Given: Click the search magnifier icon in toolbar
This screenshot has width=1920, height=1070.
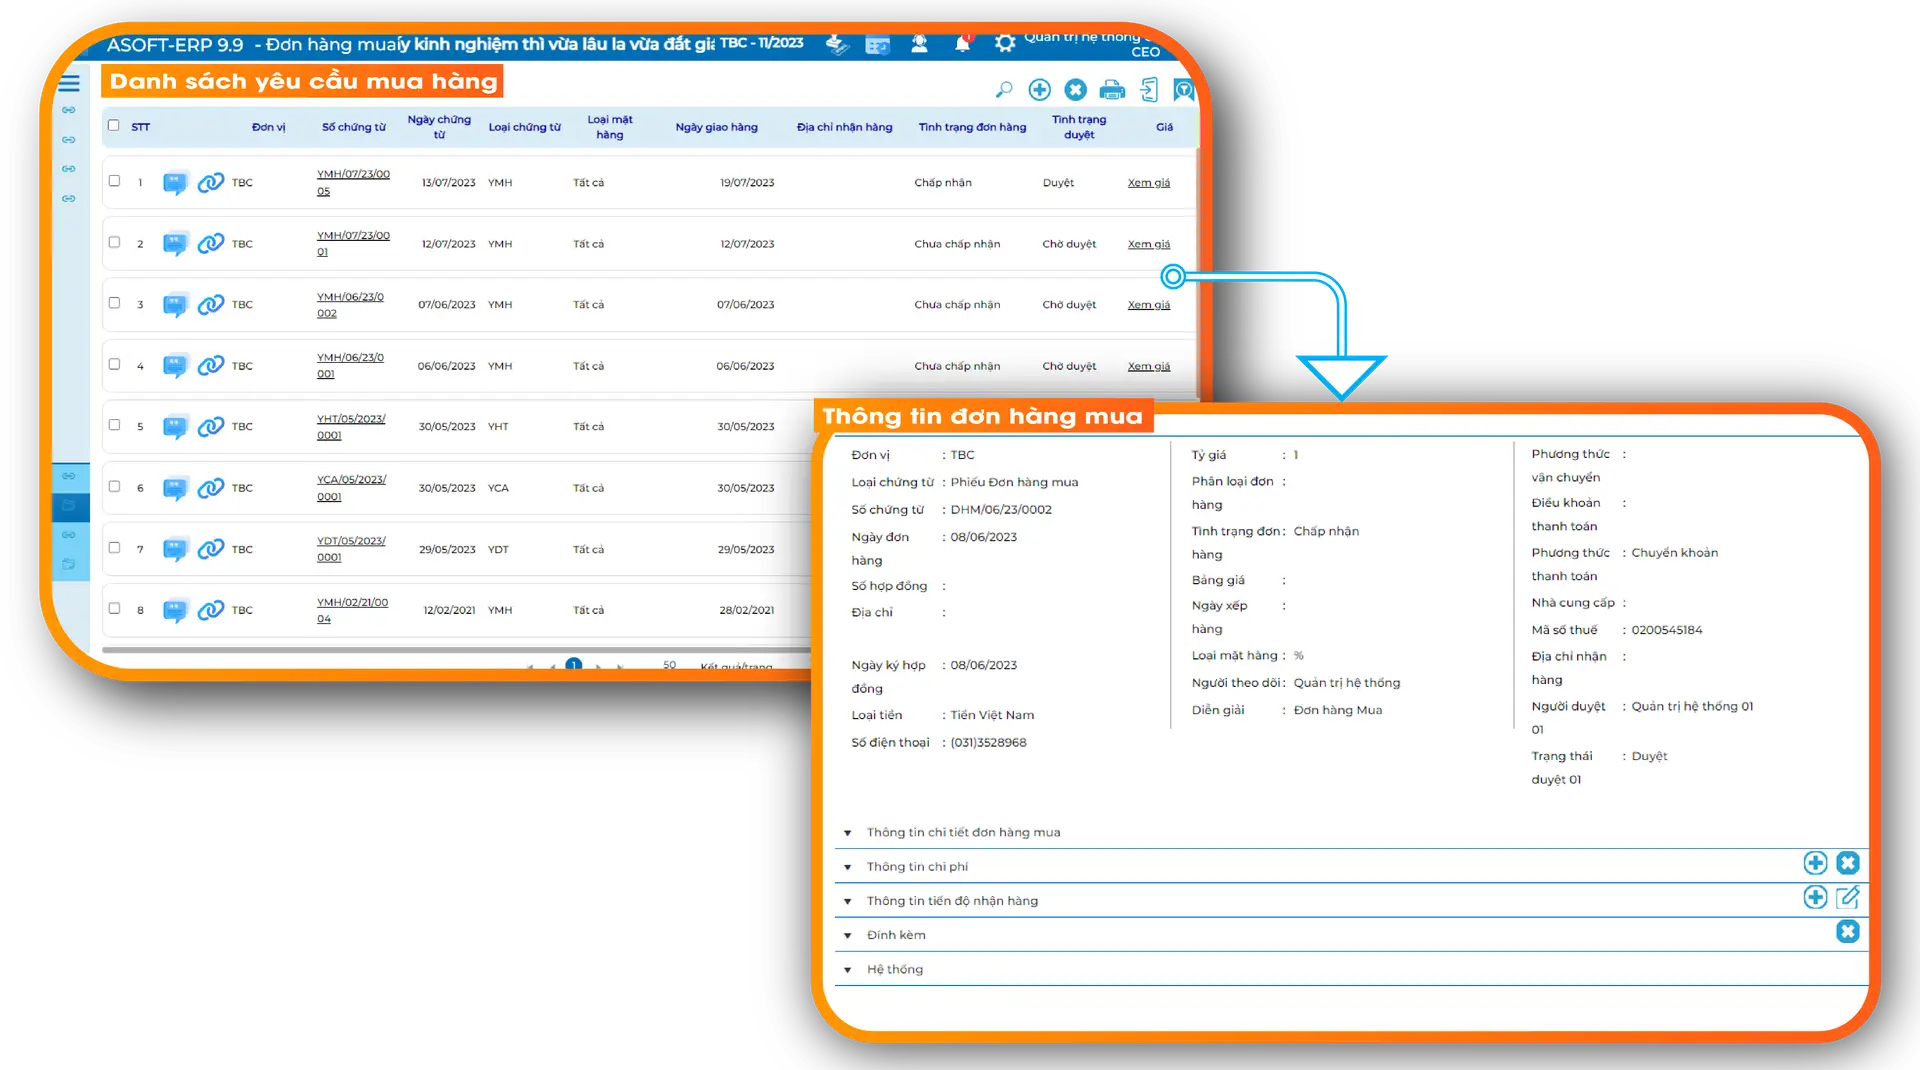Looking at the screenshot, I should point(1004,90).
